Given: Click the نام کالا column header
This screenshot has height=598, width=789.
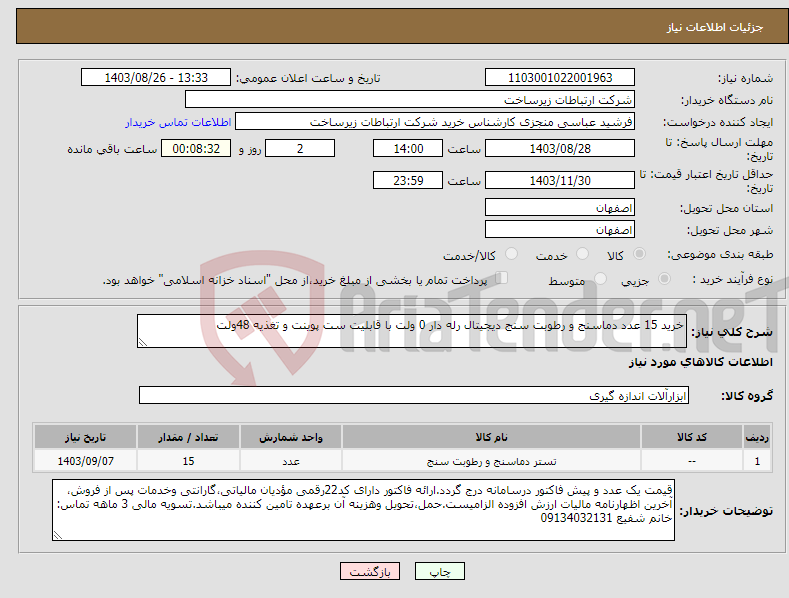Looking at the screenshot, I should pyautogui.click(x=491, y=437).
